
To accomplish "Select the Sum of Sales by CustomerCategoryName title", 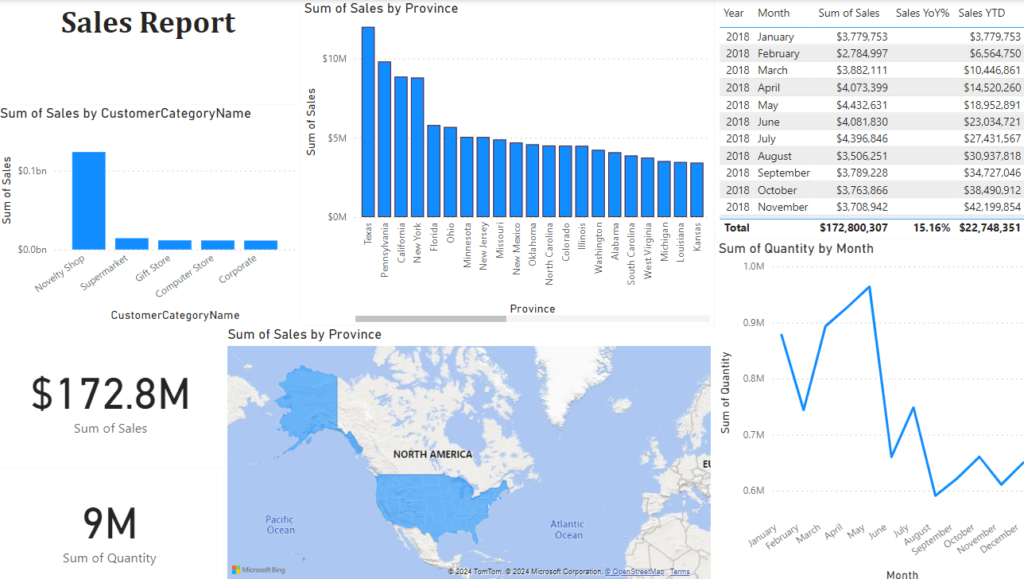I will [125, 114].
